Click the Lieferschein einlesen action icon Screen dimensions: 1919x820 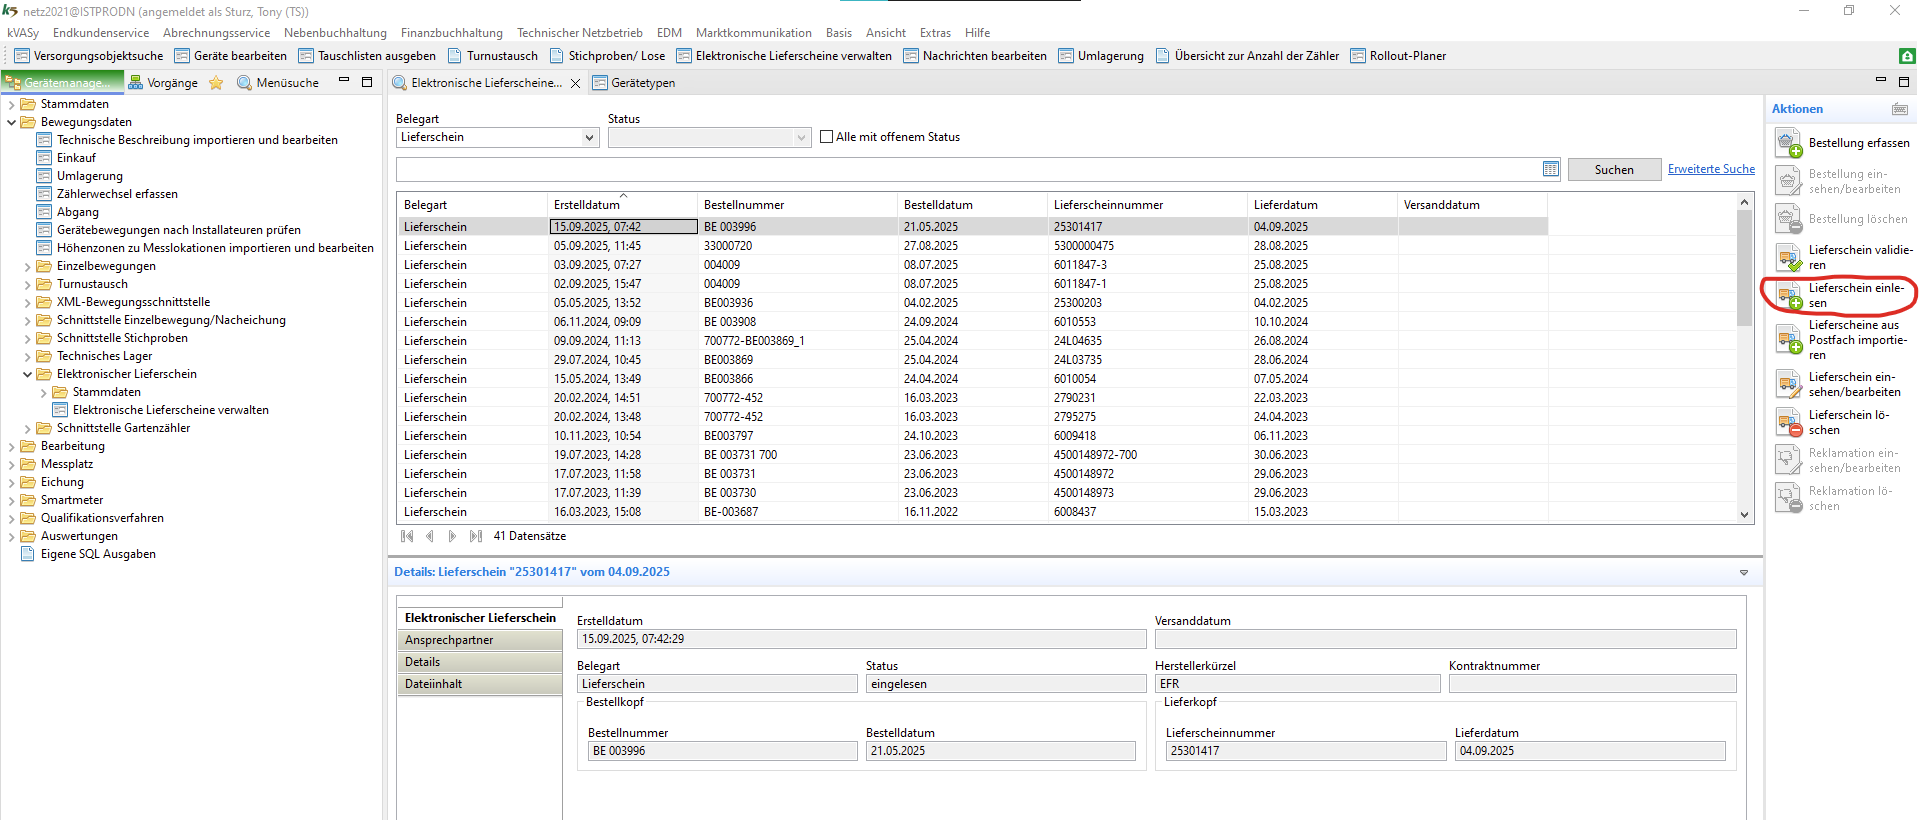click(1788, 296)
